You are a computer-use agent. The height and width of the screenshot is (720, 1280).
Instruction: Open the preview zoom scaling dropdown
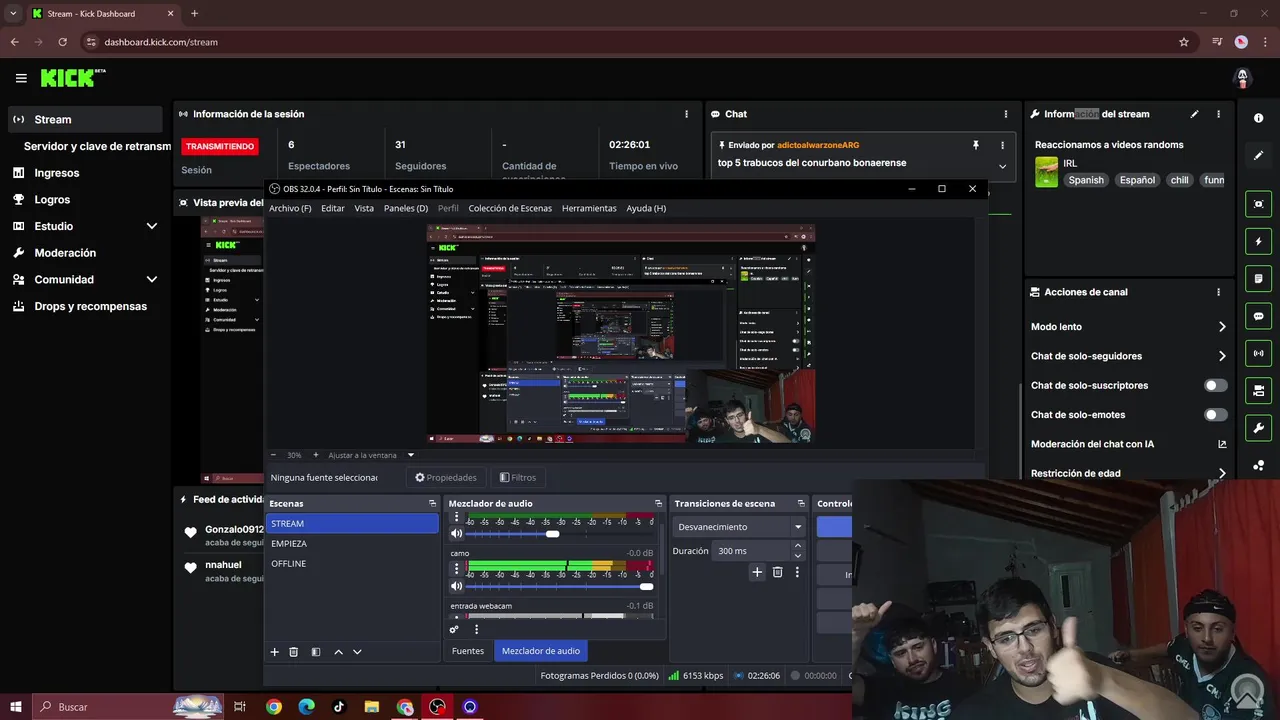pos(410,455)
